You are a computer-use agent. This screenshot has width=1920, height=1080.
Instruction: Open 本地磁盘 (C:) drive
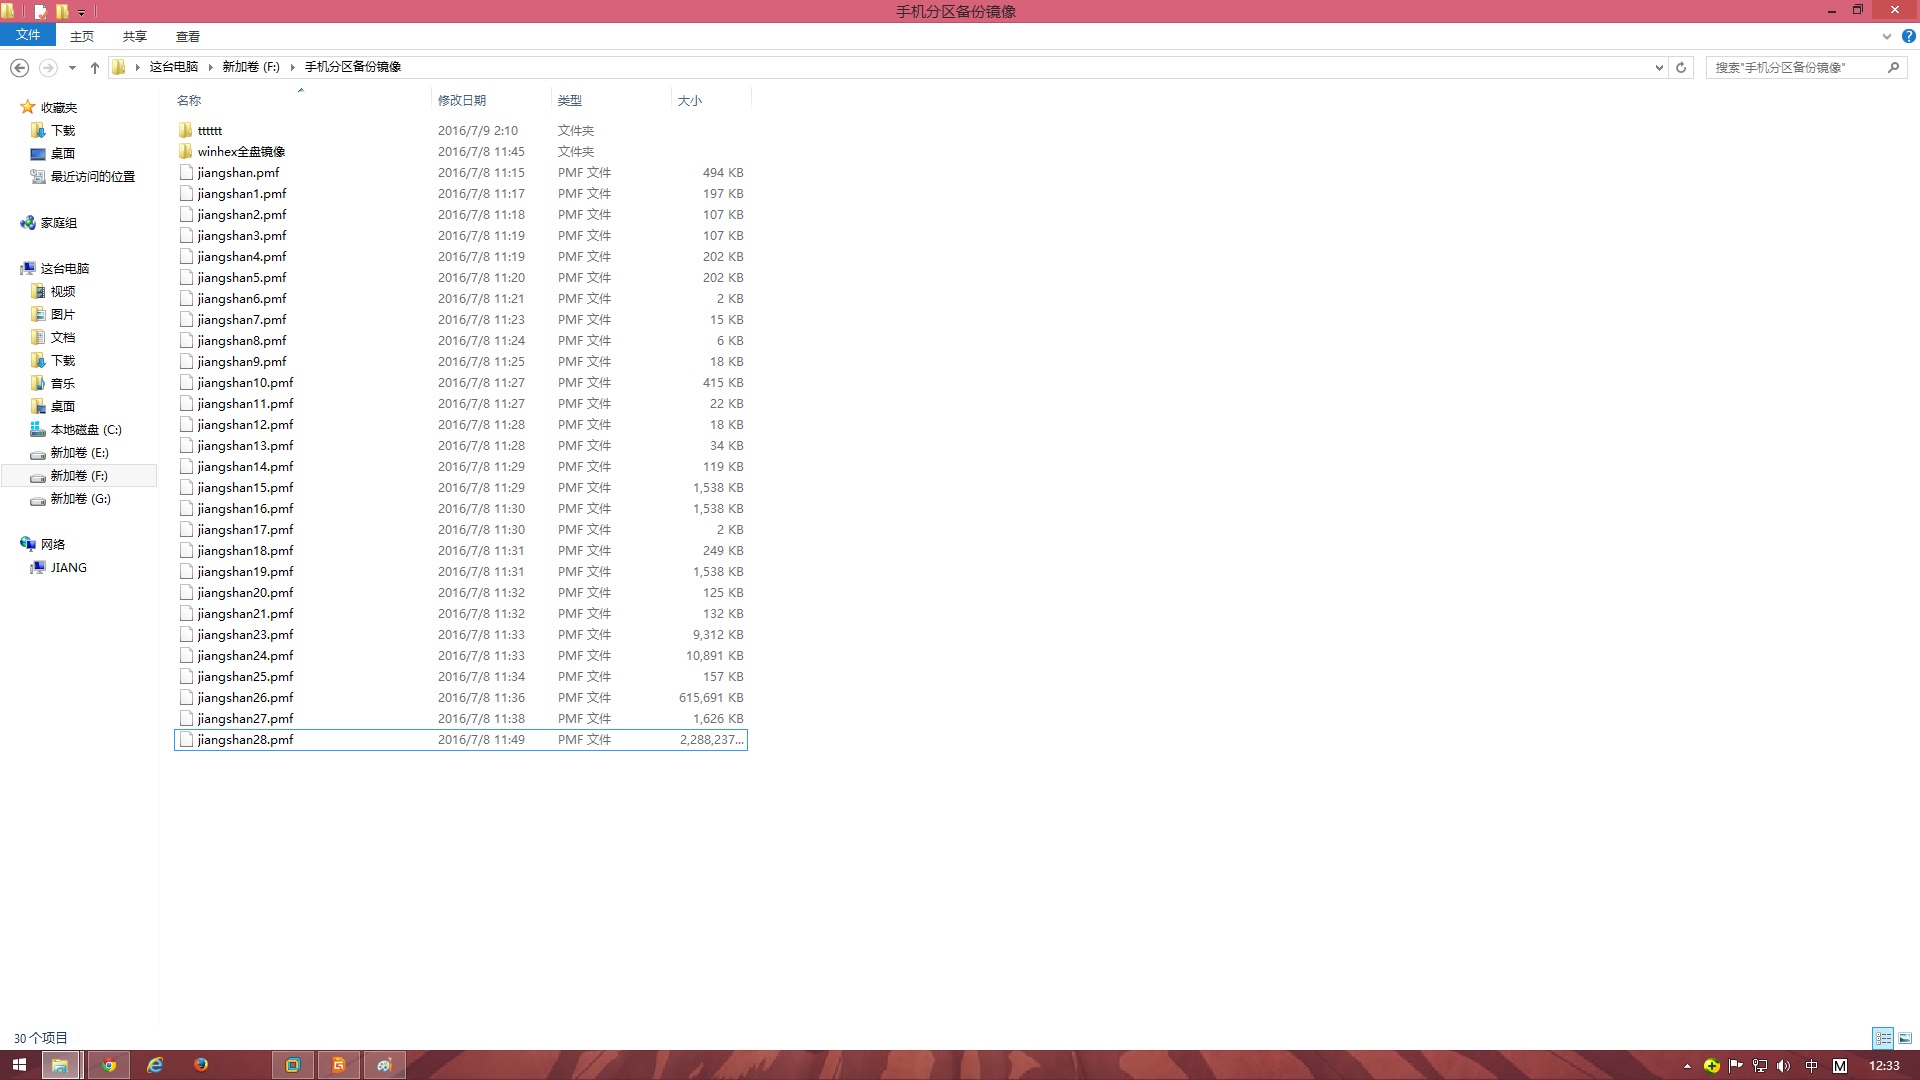click(86, 430)
